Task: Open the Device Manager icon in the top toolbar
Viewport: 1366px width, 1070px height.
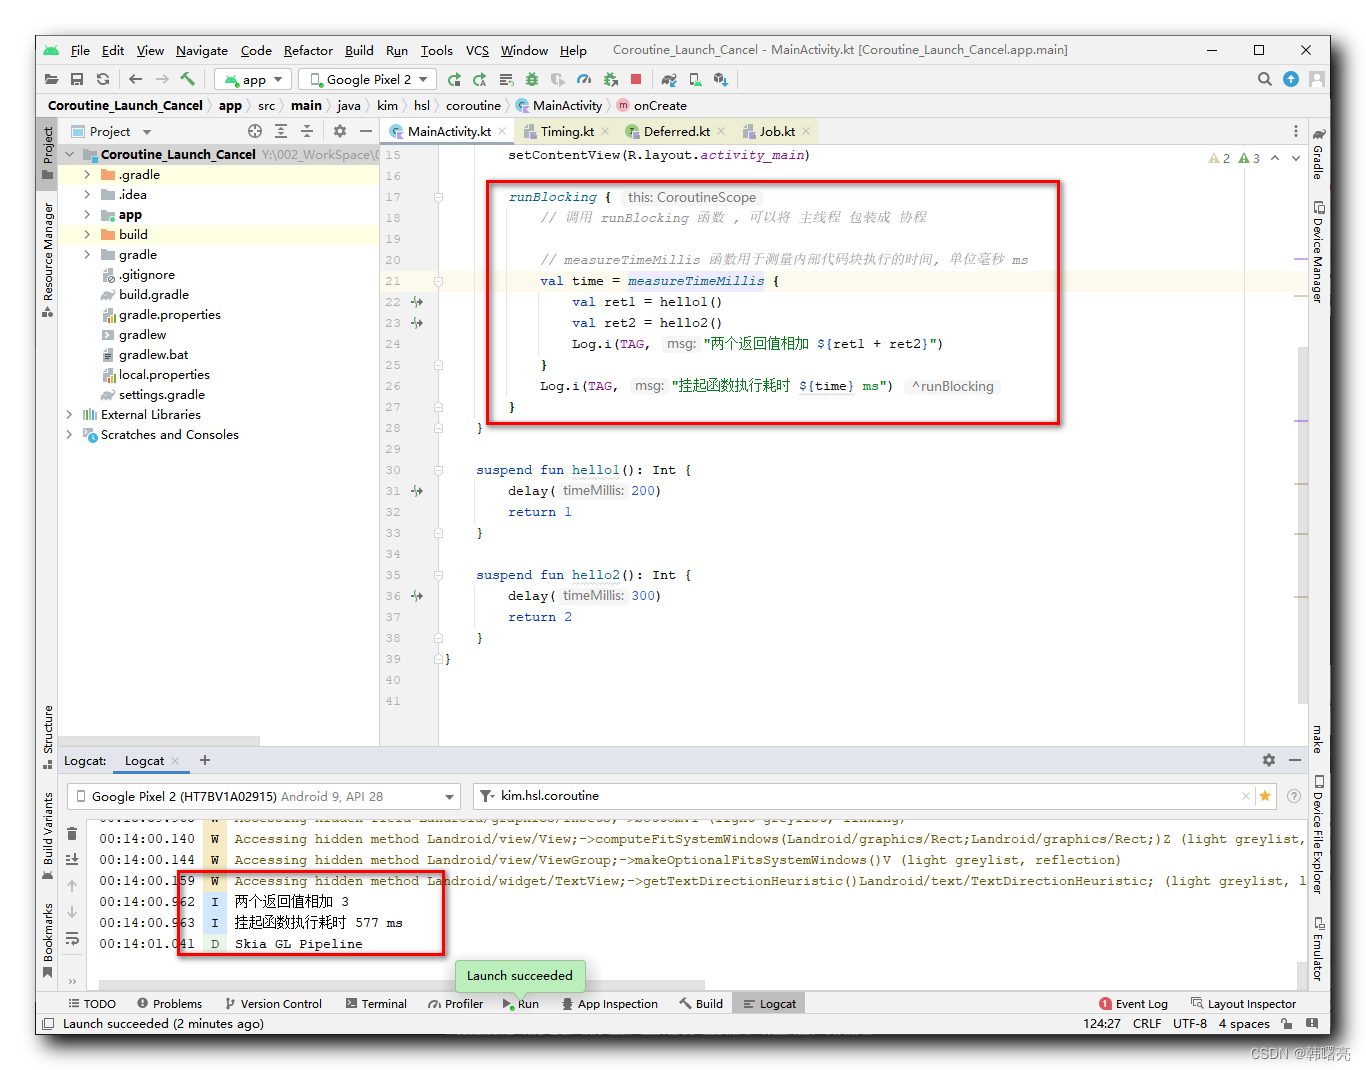Action: point(695,79)
